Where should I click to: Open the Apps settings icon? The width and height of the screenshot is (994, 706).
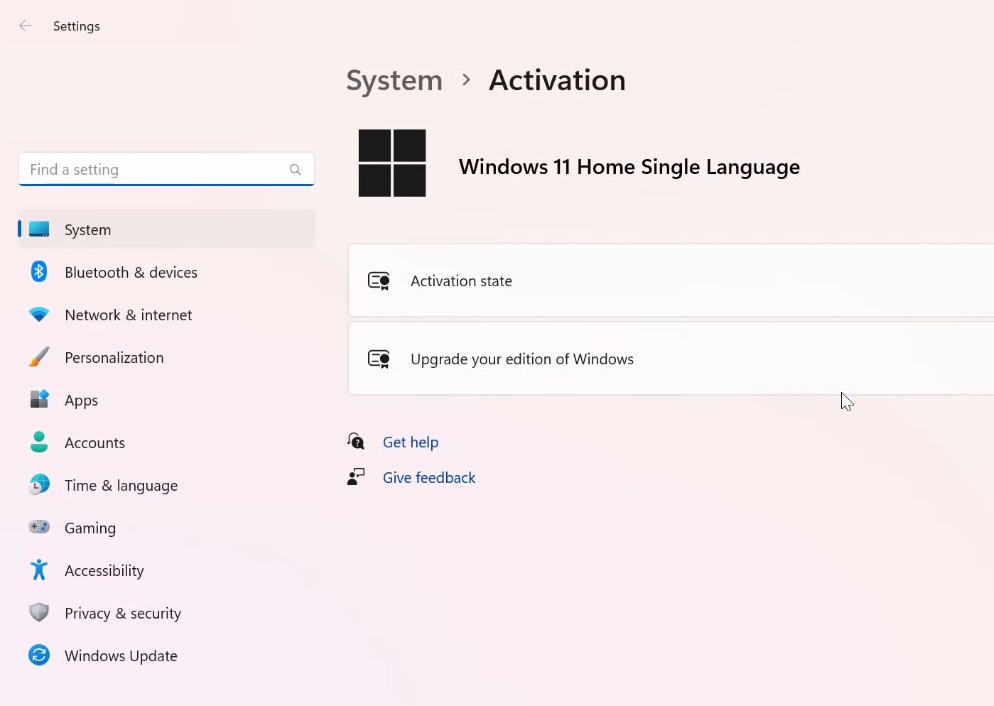38,400
